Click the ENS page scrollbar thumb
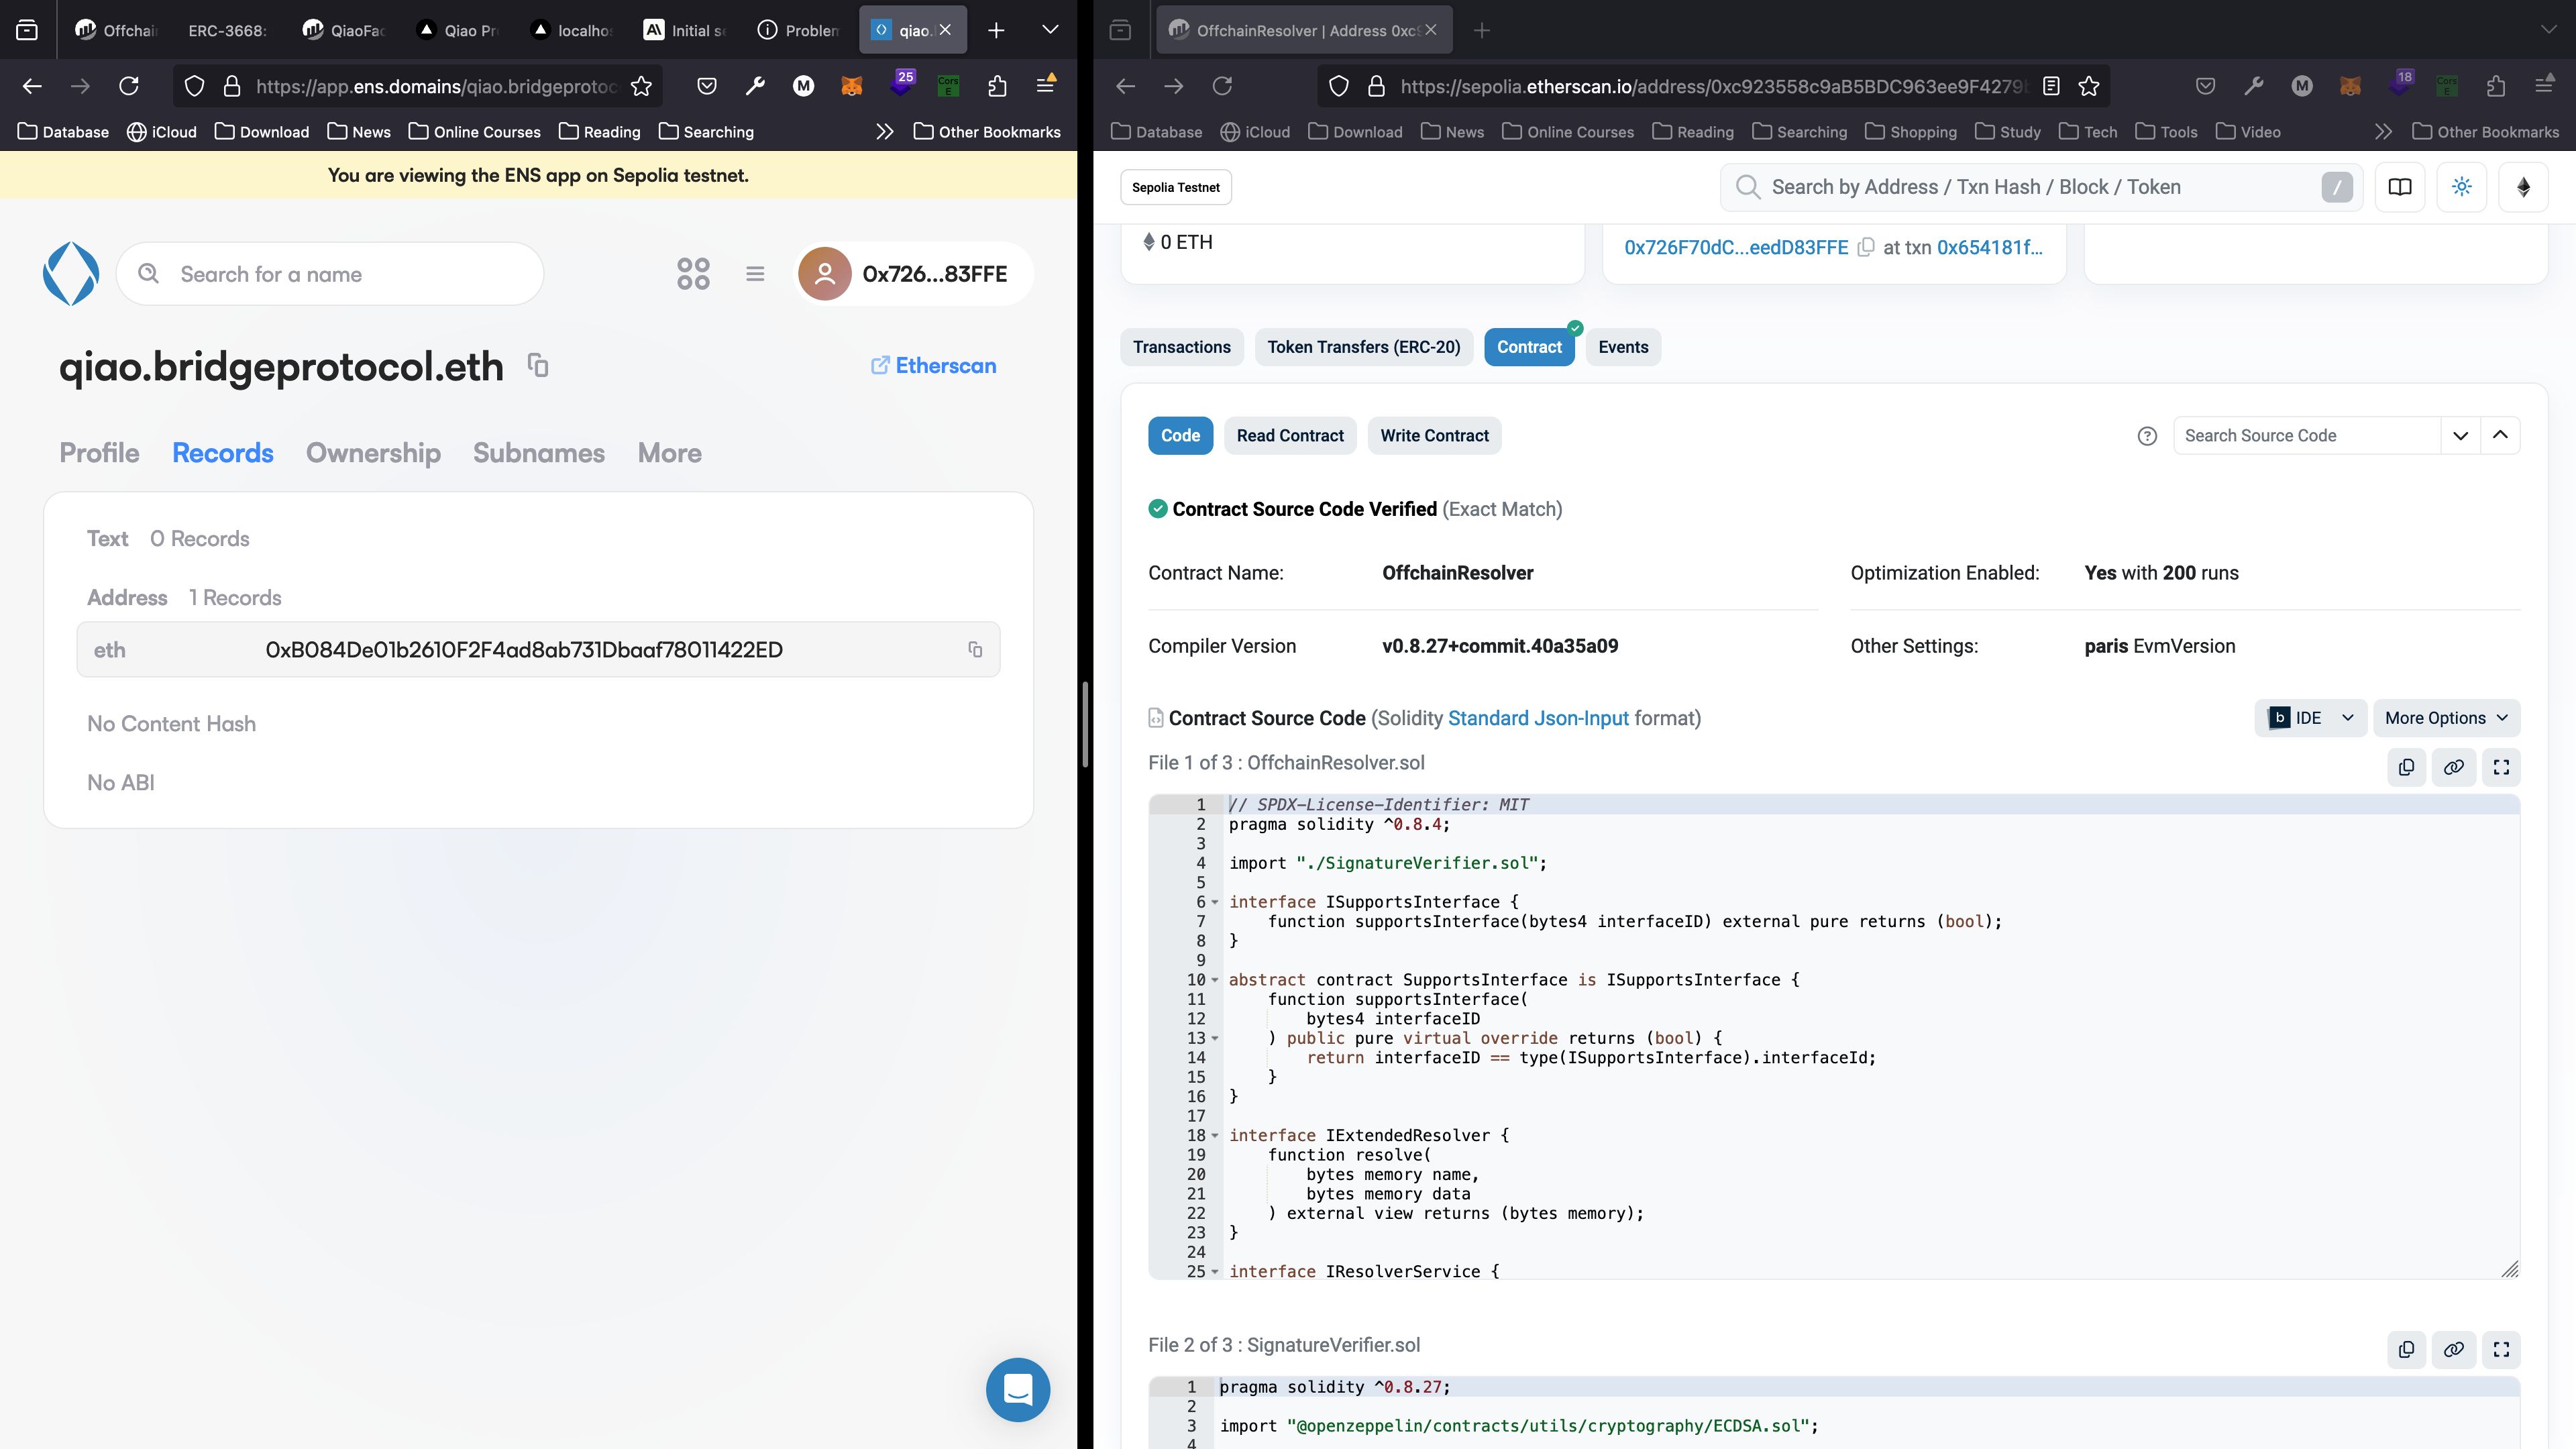 click(x=1084, y=725)
